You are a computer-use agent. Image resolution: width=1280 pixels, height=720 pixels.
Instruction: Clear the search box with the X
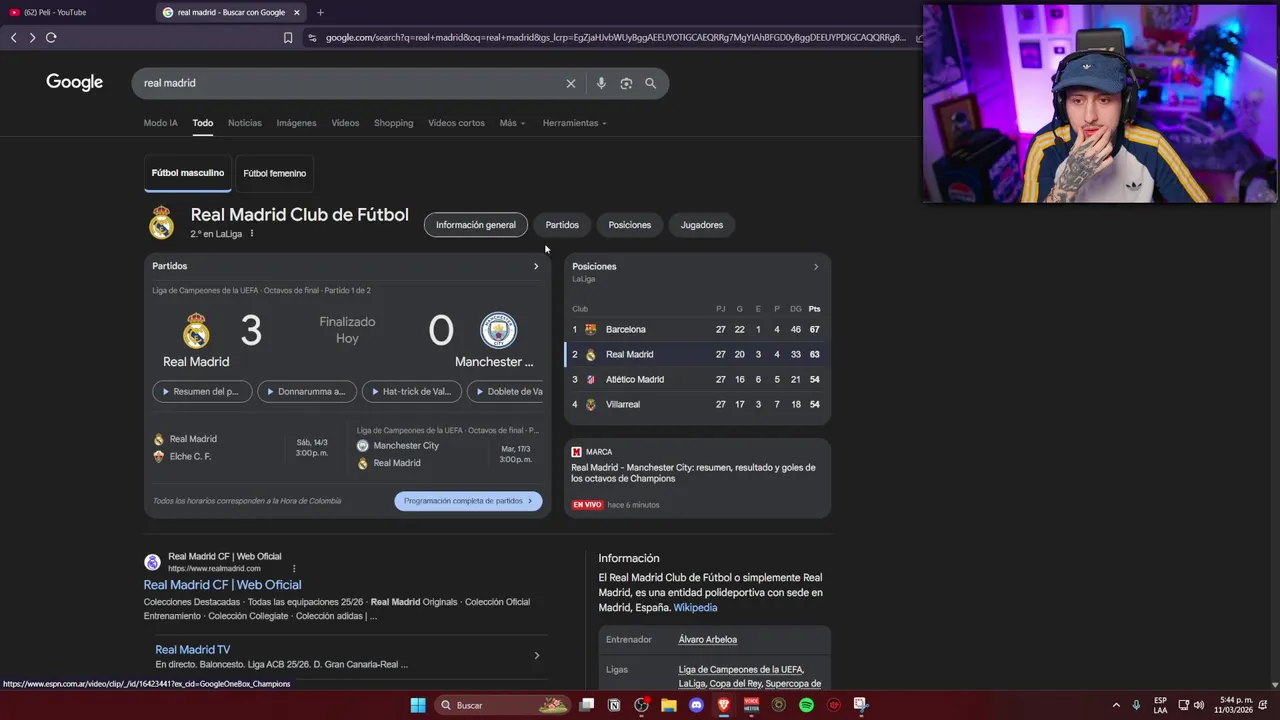click(x=571, y=83)
